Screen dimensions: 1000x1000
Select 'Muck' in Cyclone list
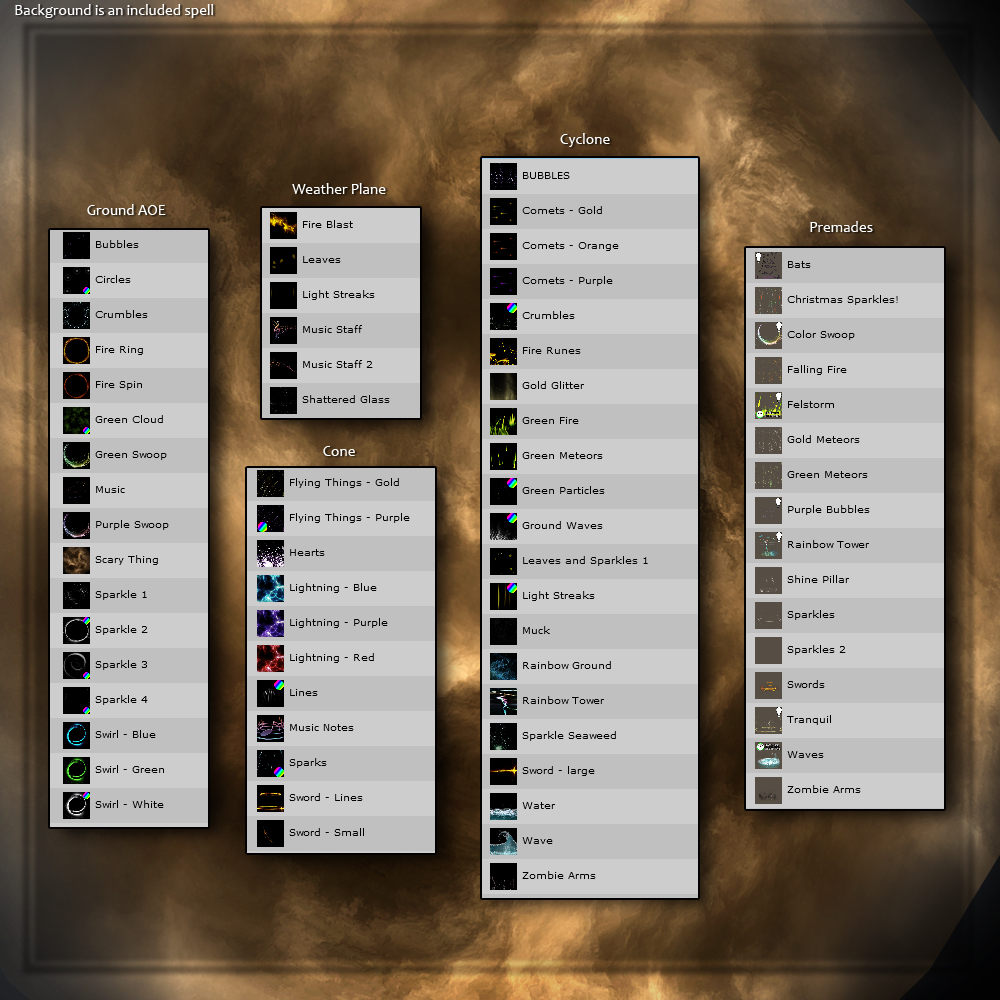pyautogui.click(x=590, y=631)
